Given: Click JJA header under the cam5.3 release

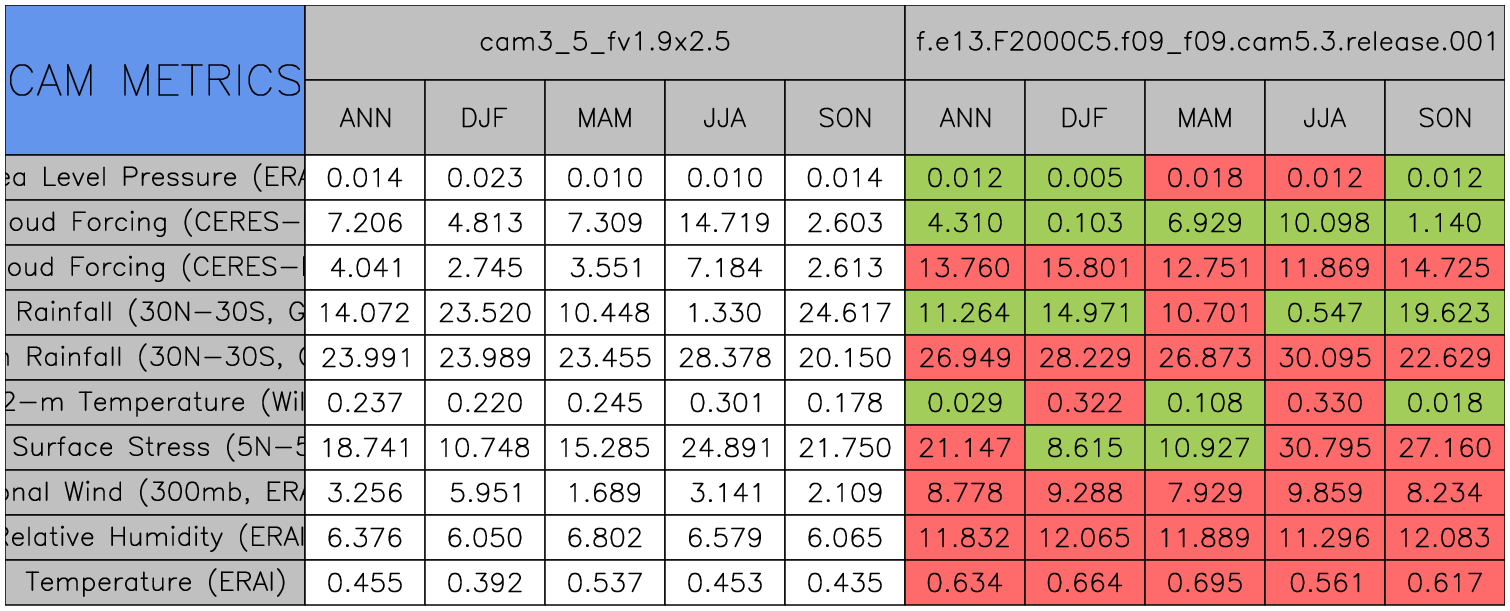Looking at the screenshot, I should [1324, 118].
